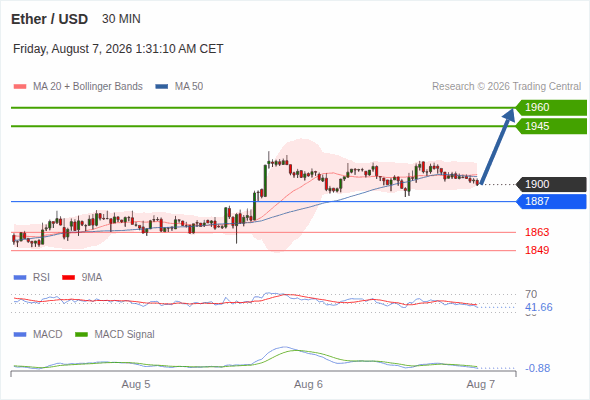Viewport: 590px width, 400px height.
Task: Click the MACD Signal green legend swatch
Action: click(81, 334)
